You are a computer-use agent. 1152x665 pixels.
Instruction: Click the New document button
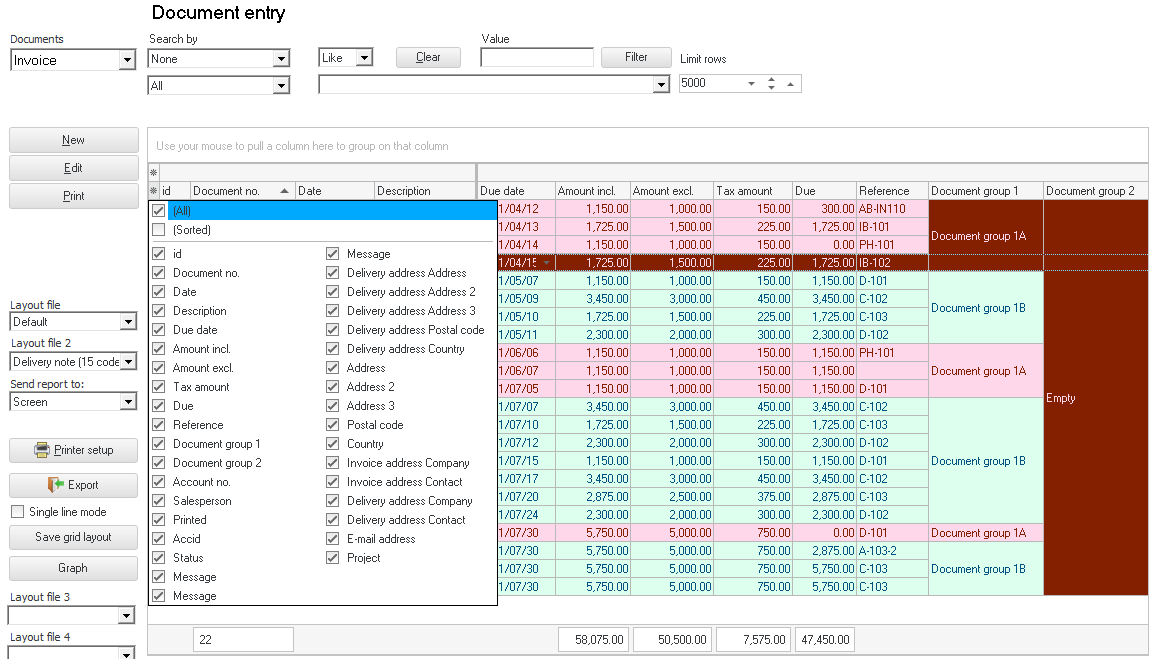73,140
